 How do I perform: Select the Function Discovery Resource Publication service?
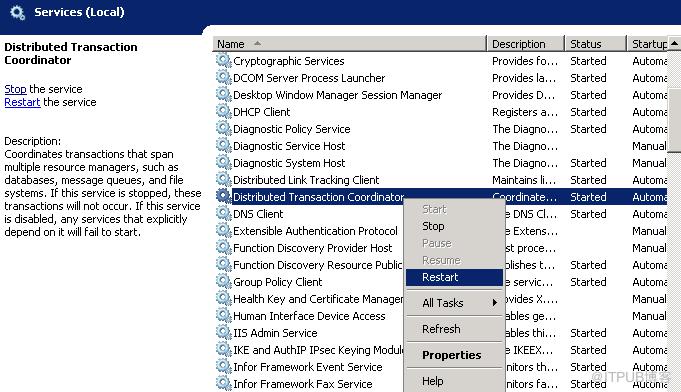click(x=317, y=265)
